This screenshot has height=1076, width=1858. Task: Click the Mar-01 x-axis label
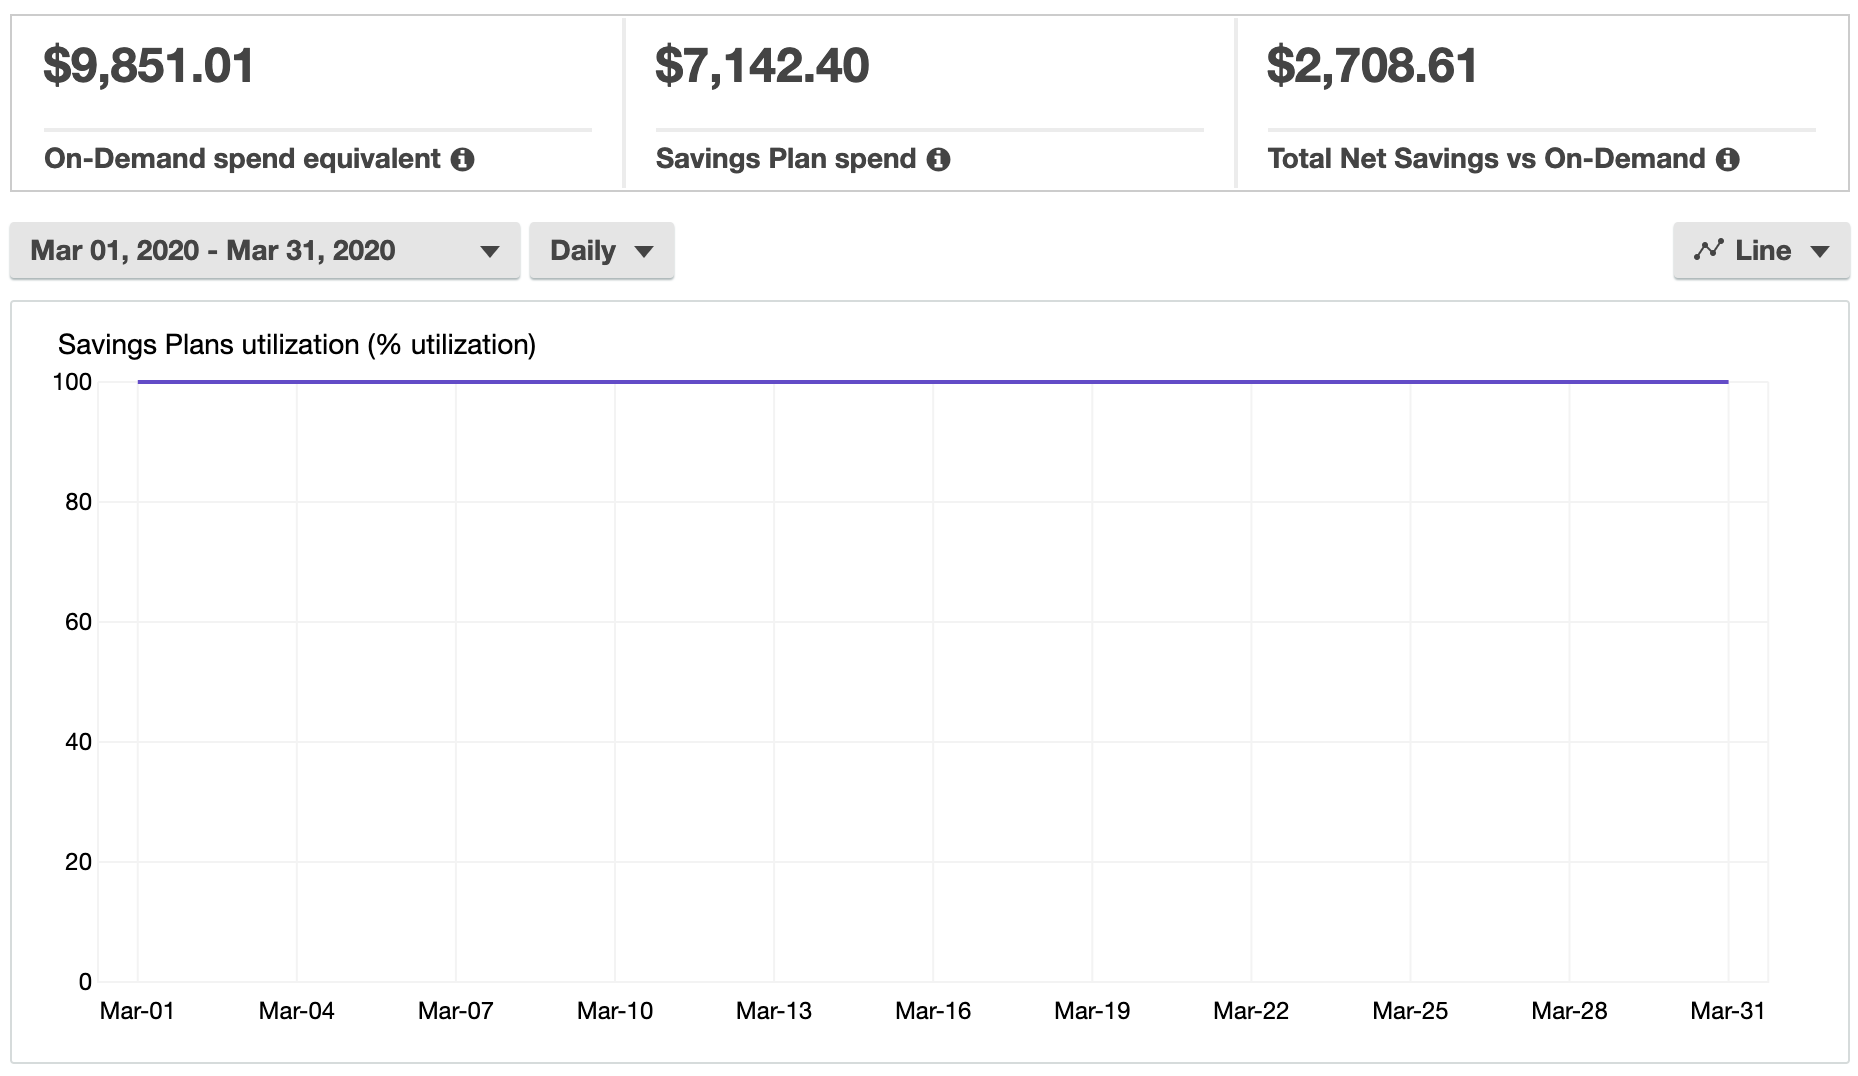(137, 1011)
